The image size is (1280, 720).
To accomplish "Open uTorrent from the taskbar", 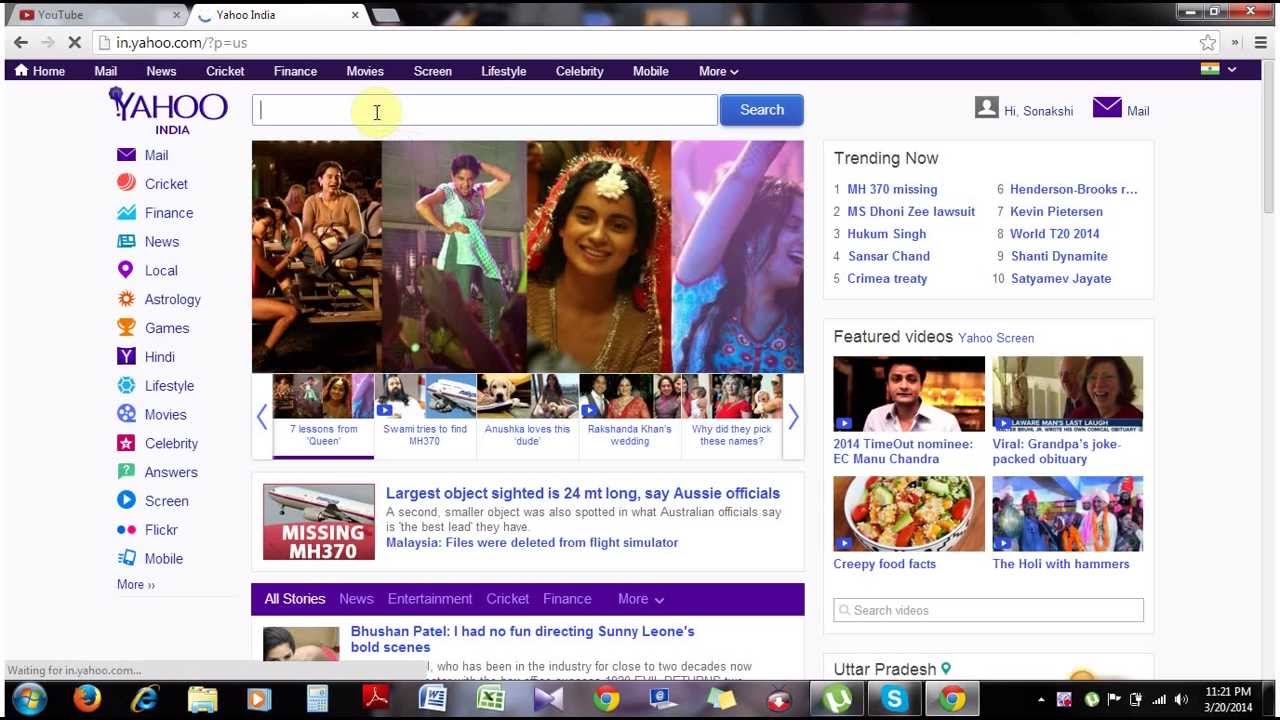I will [837, 699].
